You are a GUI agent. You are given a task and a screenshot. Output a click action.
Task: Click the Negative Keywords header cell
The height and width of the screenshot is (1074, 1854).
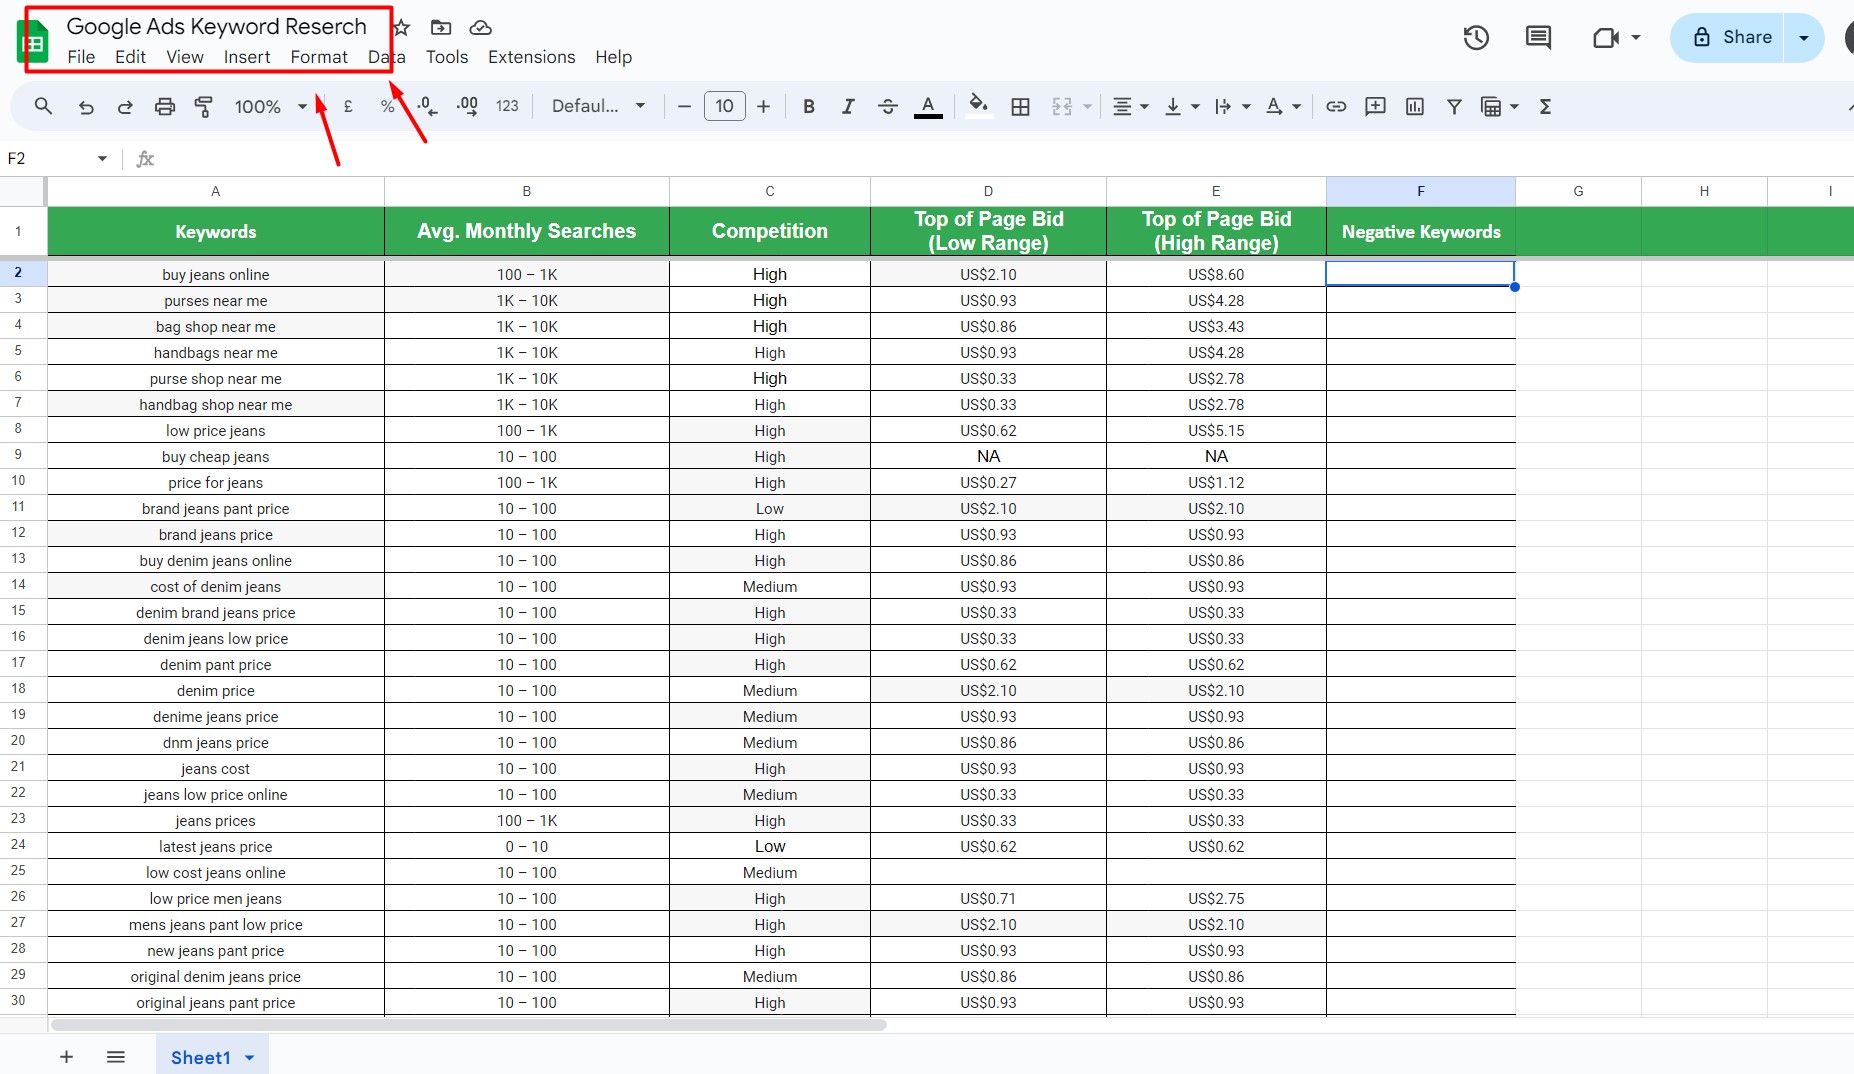click(1421, 231)
